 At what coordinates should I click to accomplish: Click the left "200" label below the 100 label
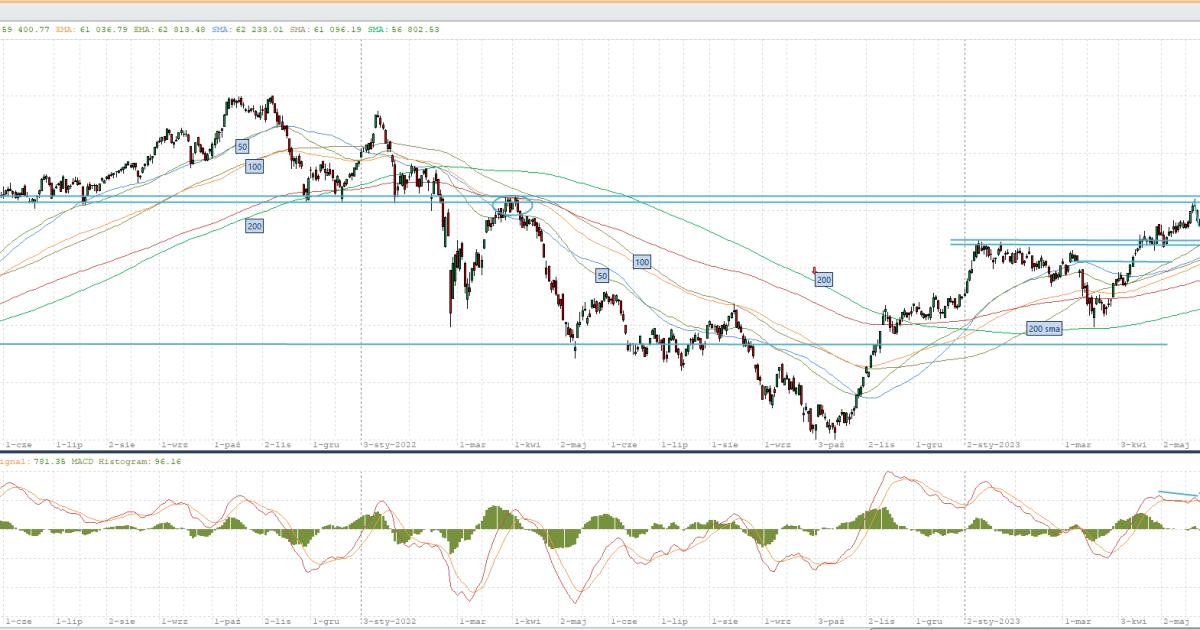255,227
